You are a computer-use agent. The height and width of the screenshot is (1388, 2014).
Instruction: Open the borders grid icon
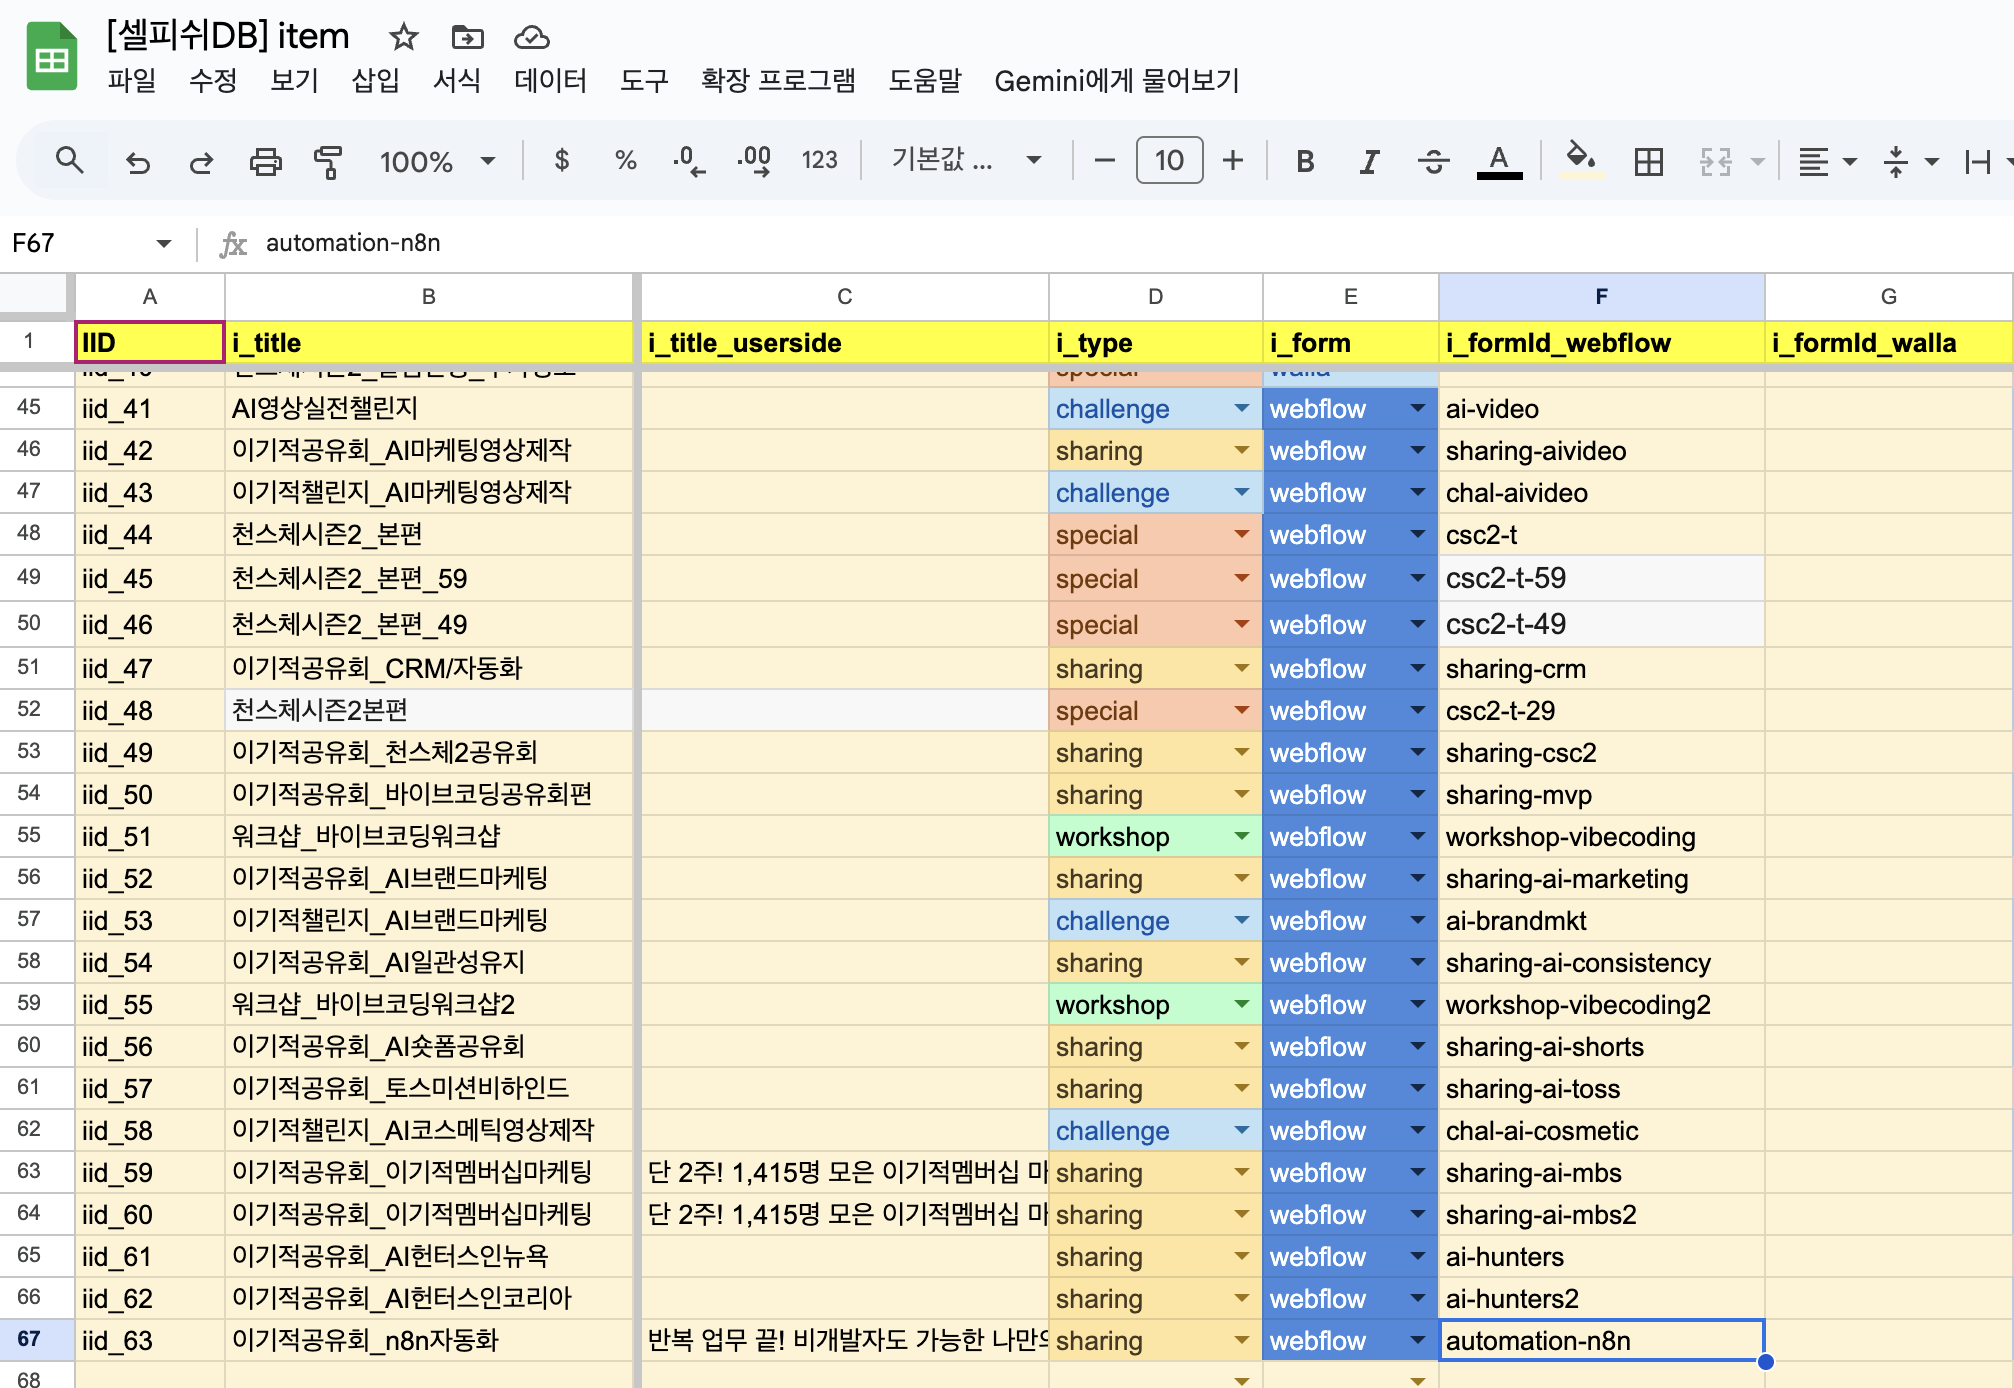[x=1648, y=161]
